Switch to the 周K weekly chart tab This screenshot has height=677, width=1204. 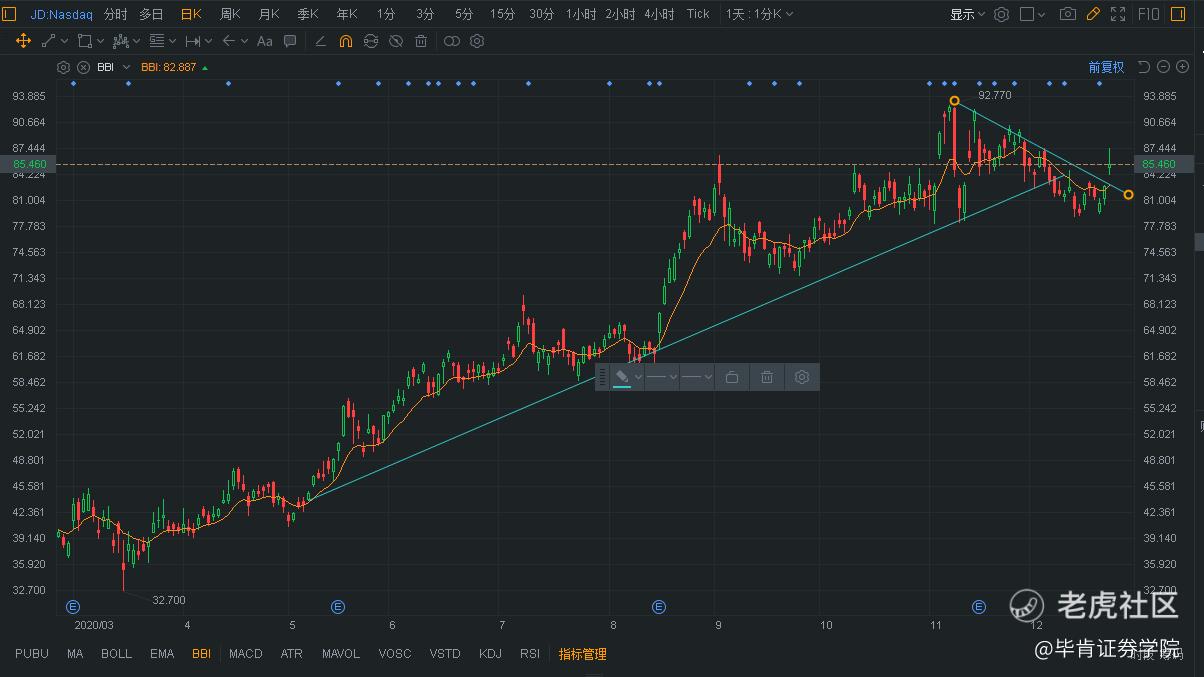click(x=230, y=14)
